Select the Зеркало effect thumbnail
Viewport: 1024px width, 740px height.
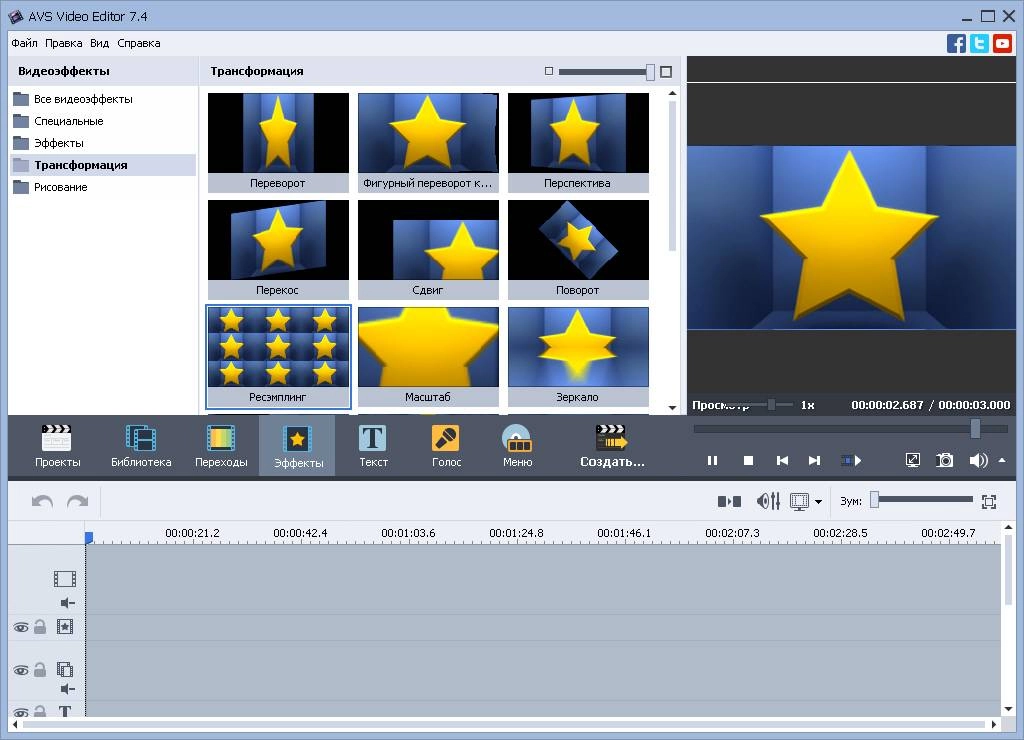(x=578, y=356)
